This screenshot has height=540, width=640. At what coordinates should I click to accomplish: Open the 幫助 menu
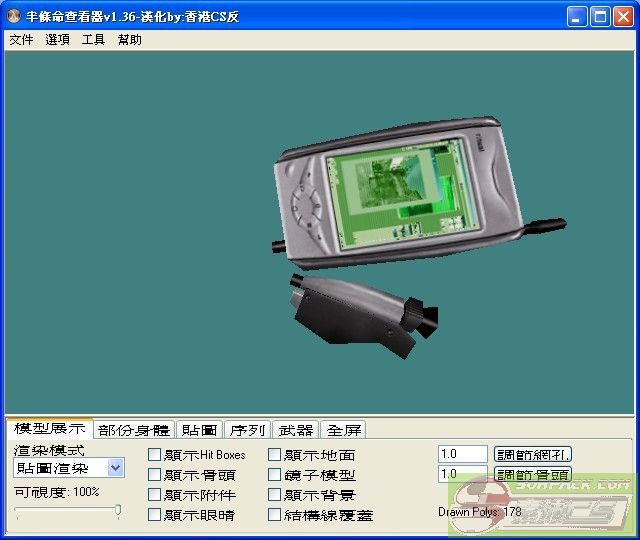coord(129,40)
